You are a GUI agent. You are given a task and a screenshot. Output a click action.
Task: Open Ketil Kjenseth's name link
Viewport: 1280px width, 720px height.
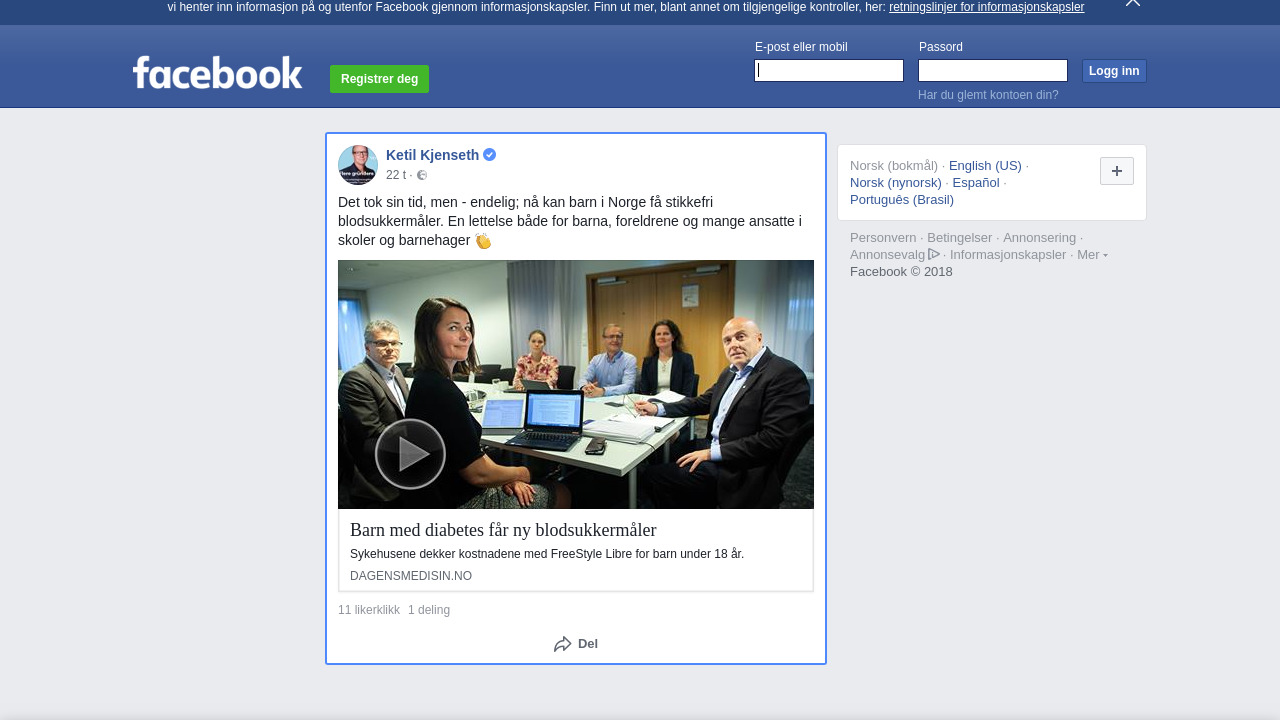(433, 155)
